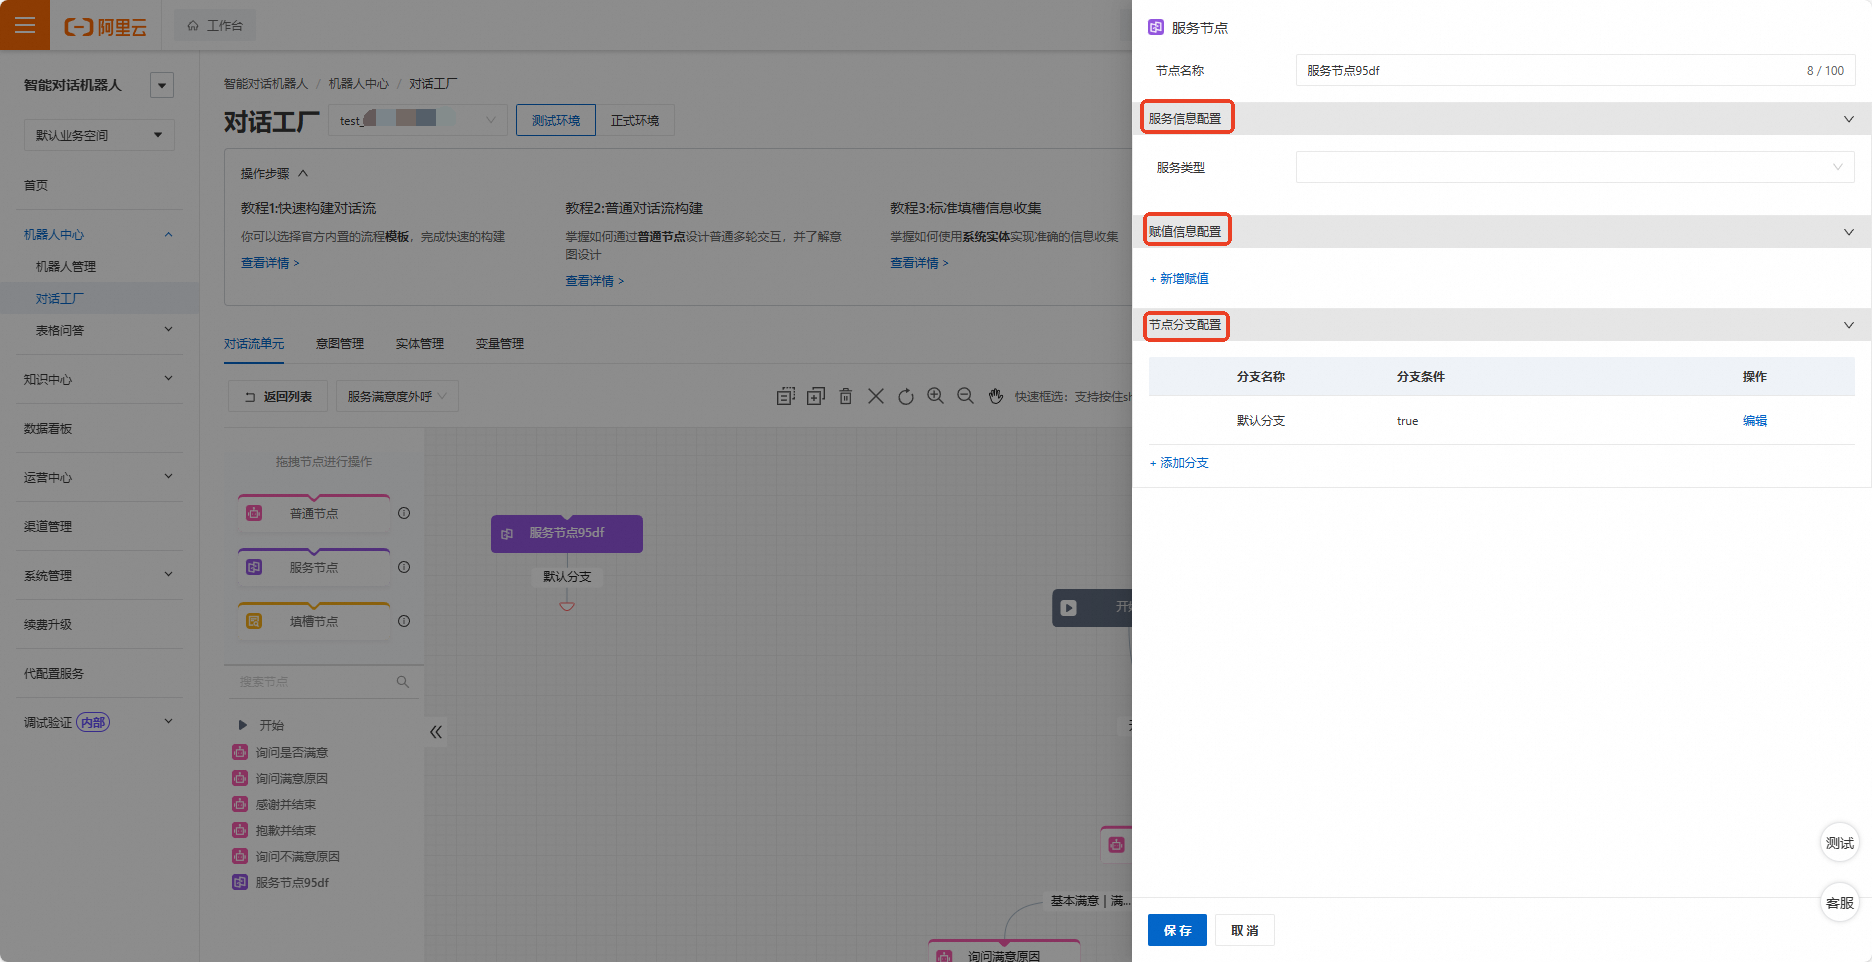Click the play icon on the start node

tap(1069, 608)
